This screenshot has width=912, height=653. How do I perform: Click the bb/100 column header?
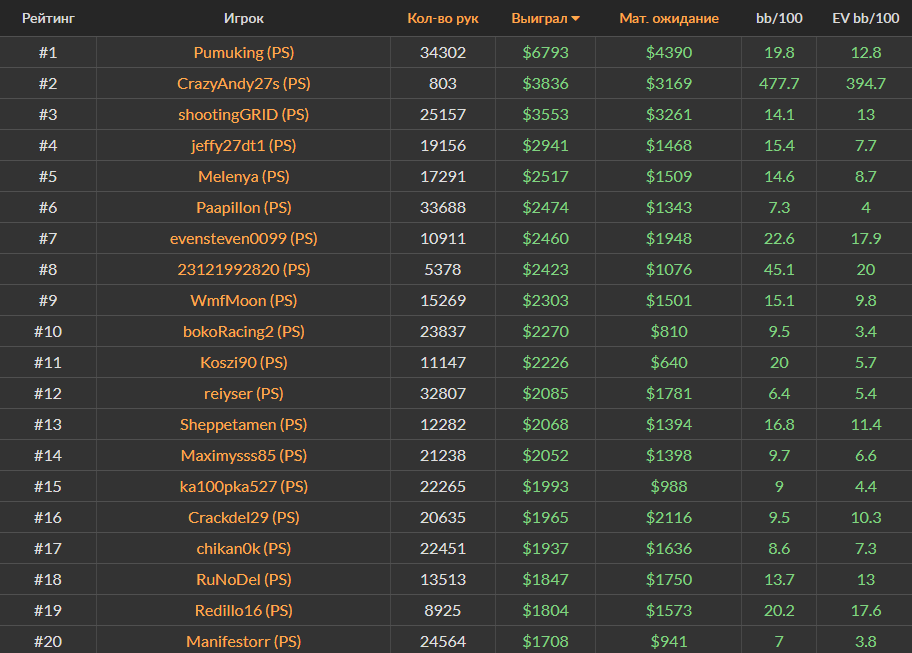tap(778, 19)
